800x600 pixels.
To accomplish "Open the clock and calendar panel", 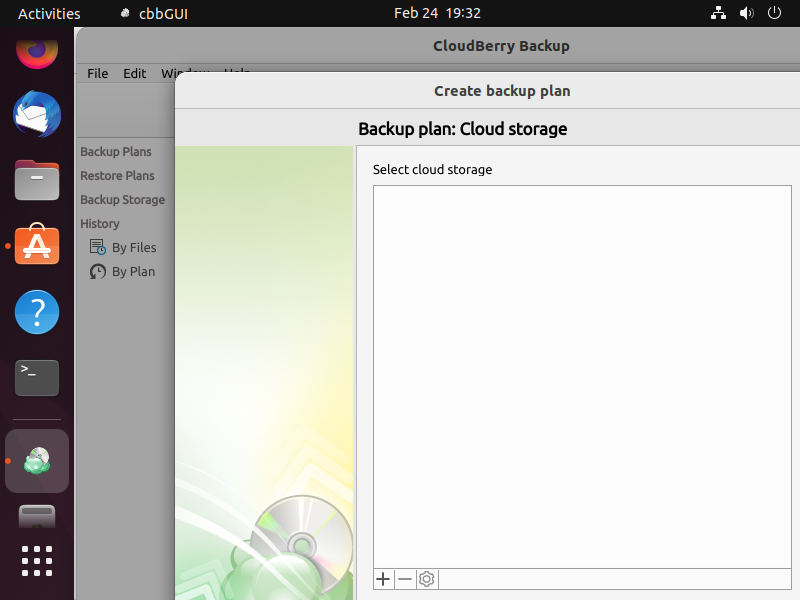I will tap(437, 13).
